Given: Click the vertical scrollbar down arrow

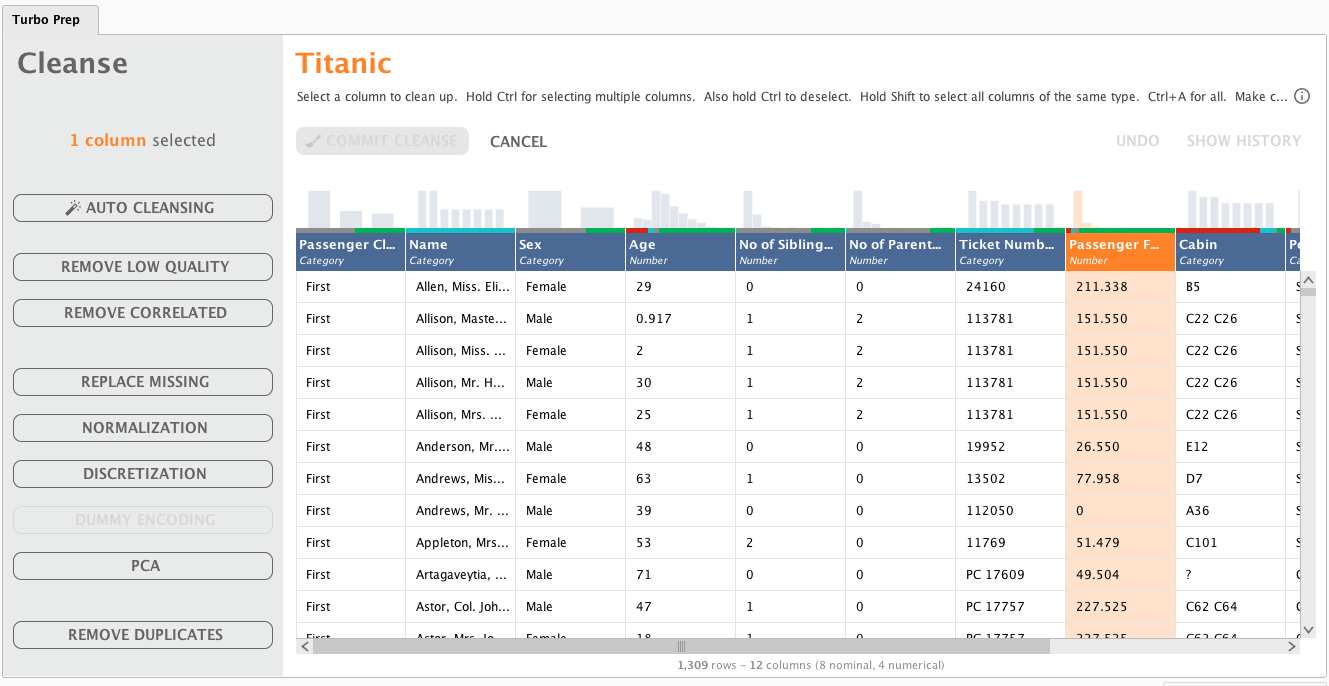Looking at the screenshot, I should point(1308,630).
